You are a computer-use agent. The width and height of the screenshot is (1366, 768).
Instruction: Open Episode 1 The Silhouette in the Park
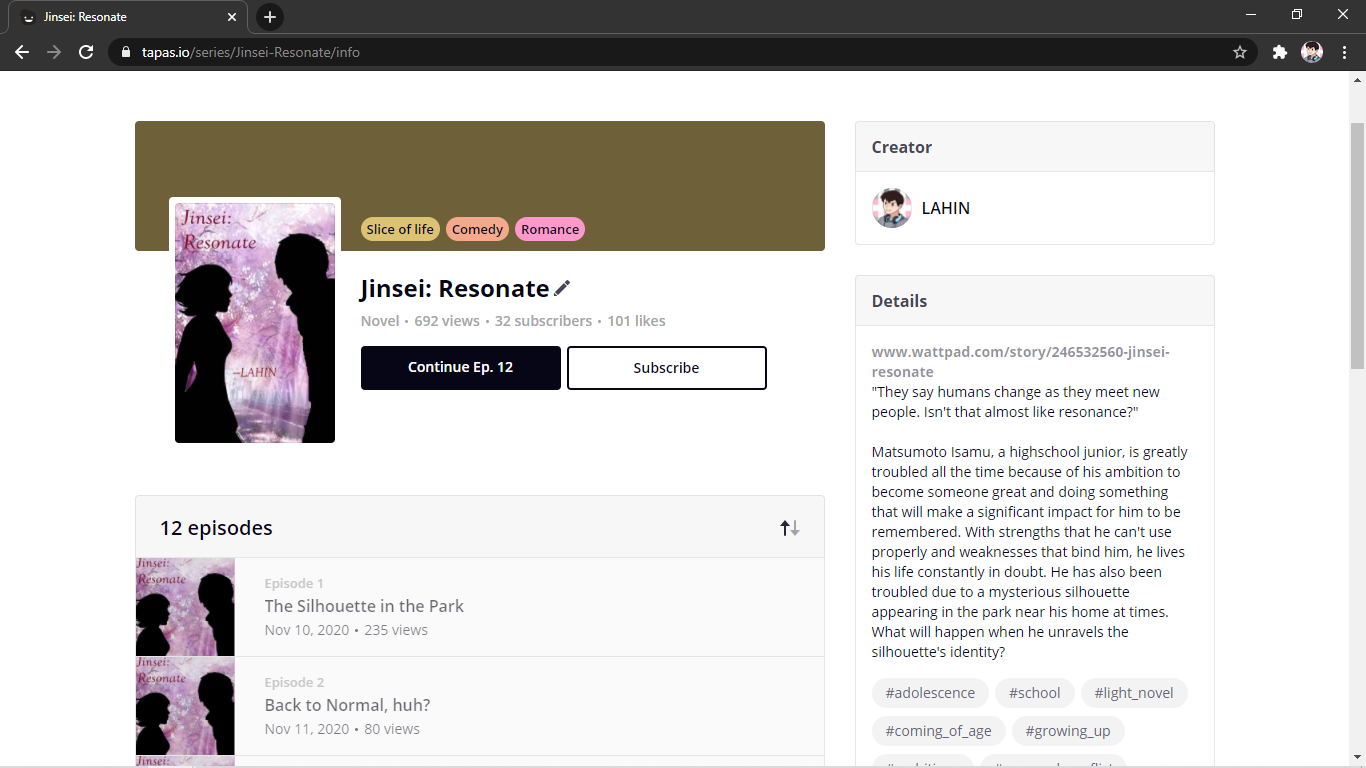pyautogui.click(x=364, y=606)
